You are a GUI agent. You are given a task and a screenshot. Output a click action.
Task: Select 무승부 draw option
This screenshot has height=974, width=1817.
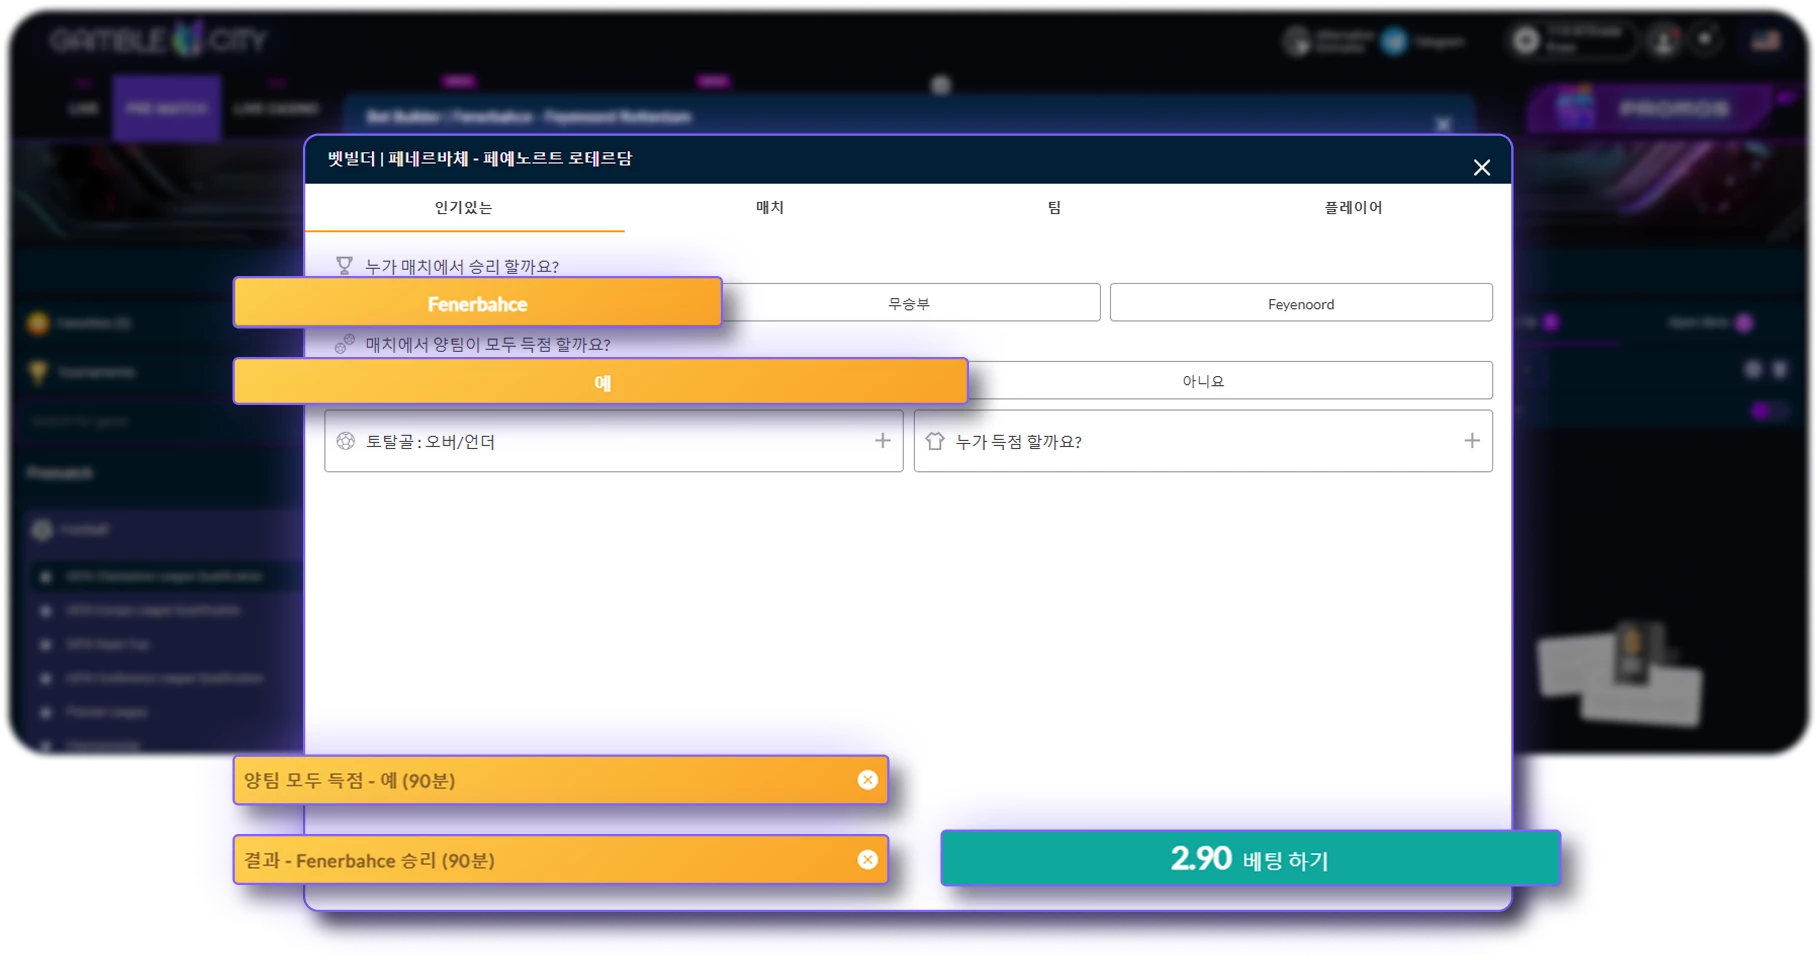[909, 303]
